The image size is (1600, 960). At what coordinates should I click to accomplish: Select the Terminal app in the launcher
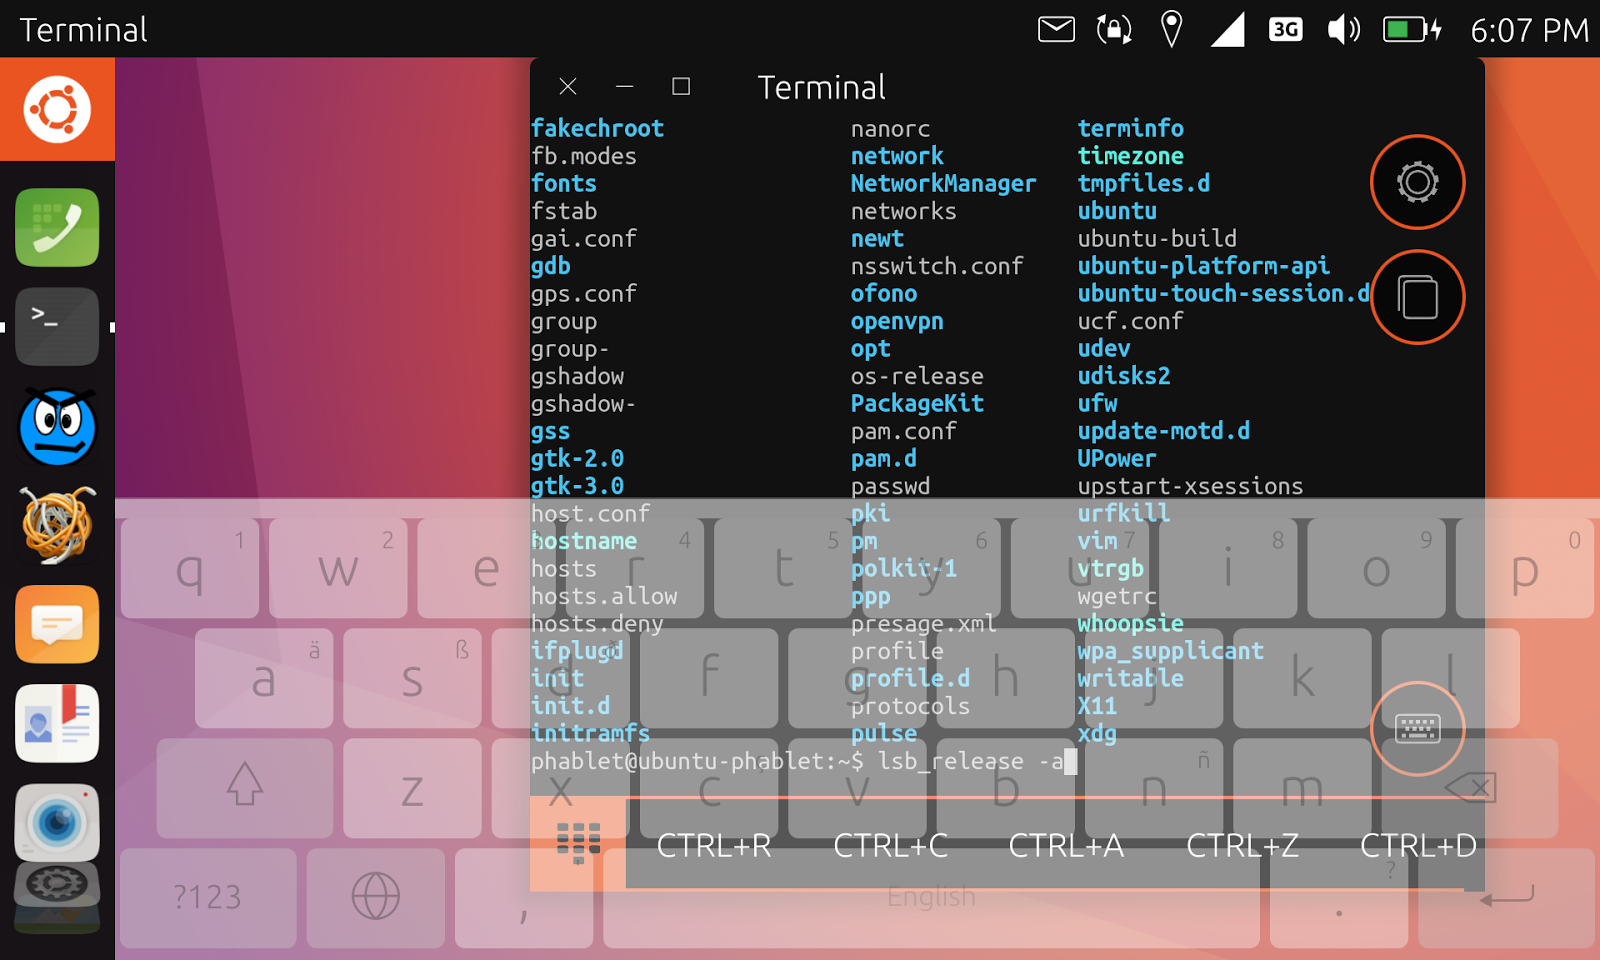pos(57,326)
